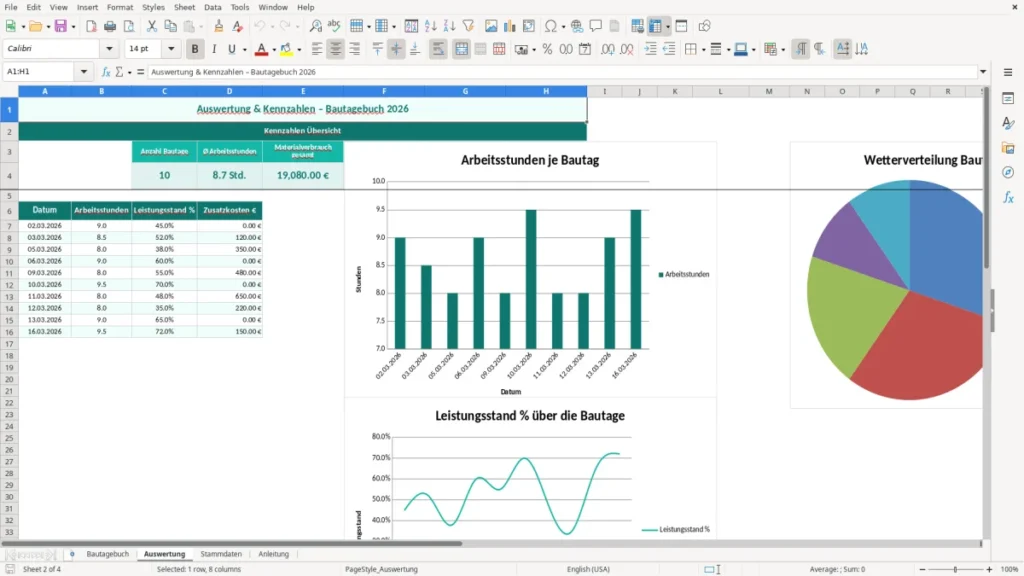Image resolution: width=1024 pixels, height=576 pixels.
Task: Apply the red font color swatch
Action: point(261,49)
